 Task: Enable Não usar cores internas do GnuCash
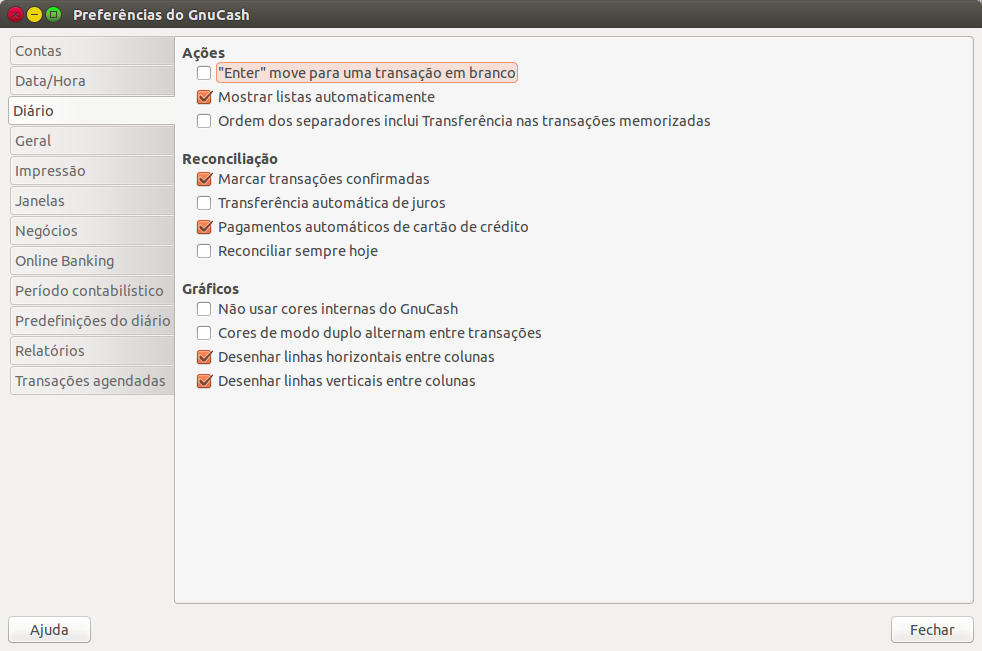click(204, 309)
